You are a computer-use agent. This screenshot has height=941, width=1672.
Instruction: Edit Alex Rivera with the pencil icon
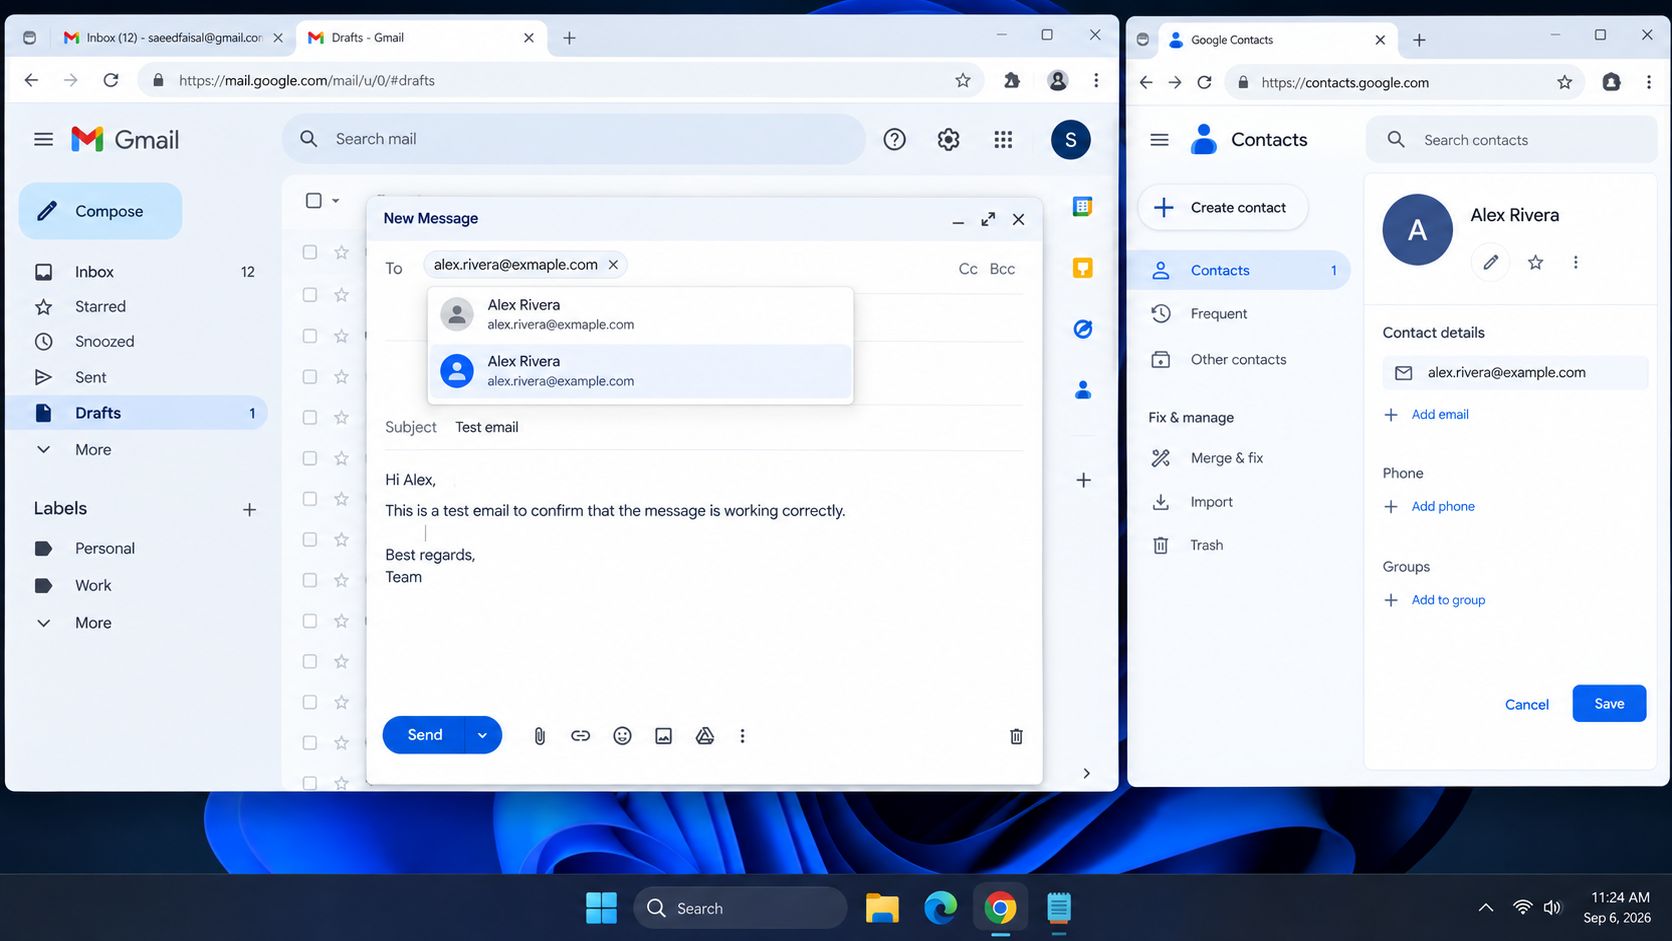[1490, 262]
